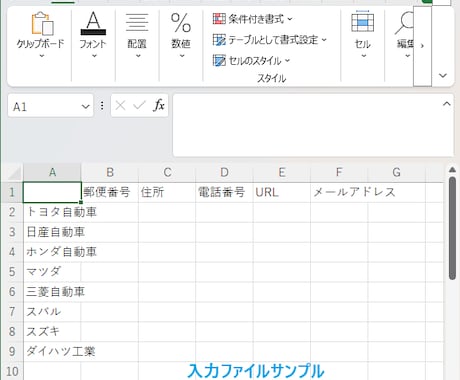Open the 配置 alignment group icon
This screenshot has height=380, width=460.
click(137, 23)
